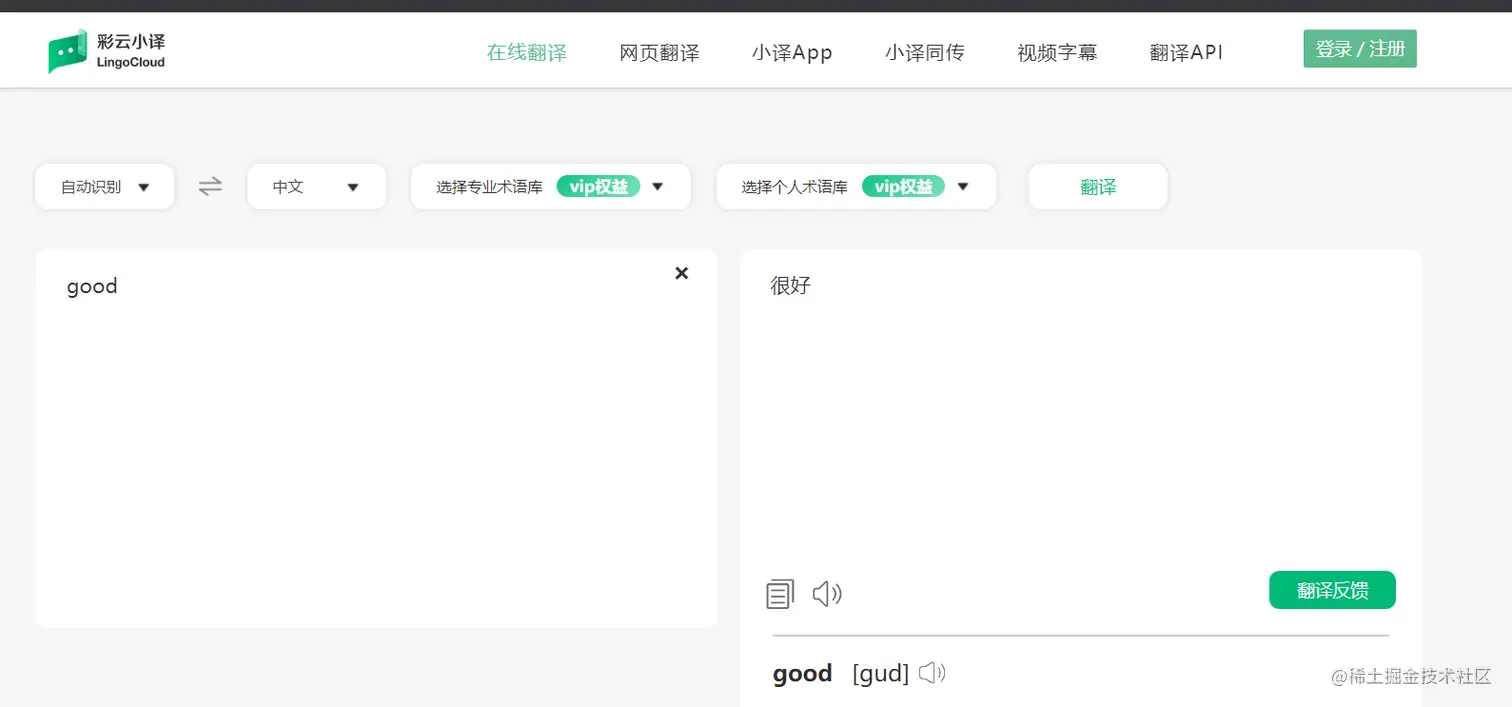Click the vip权益 badge beside 专业术语库
This screenshot has height=707, width=1512.
598,186
